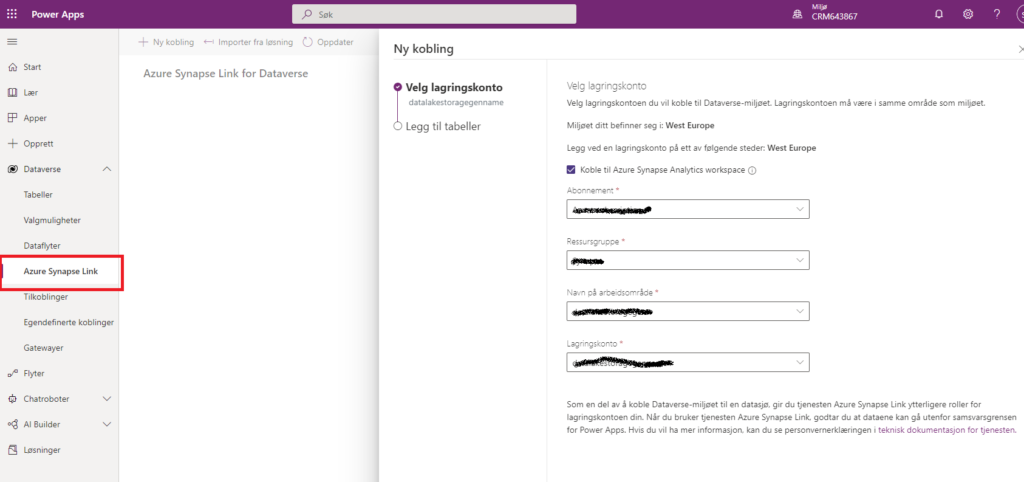Open the help question mark
The image size is (1024, 482).
[x=997, y=14]
